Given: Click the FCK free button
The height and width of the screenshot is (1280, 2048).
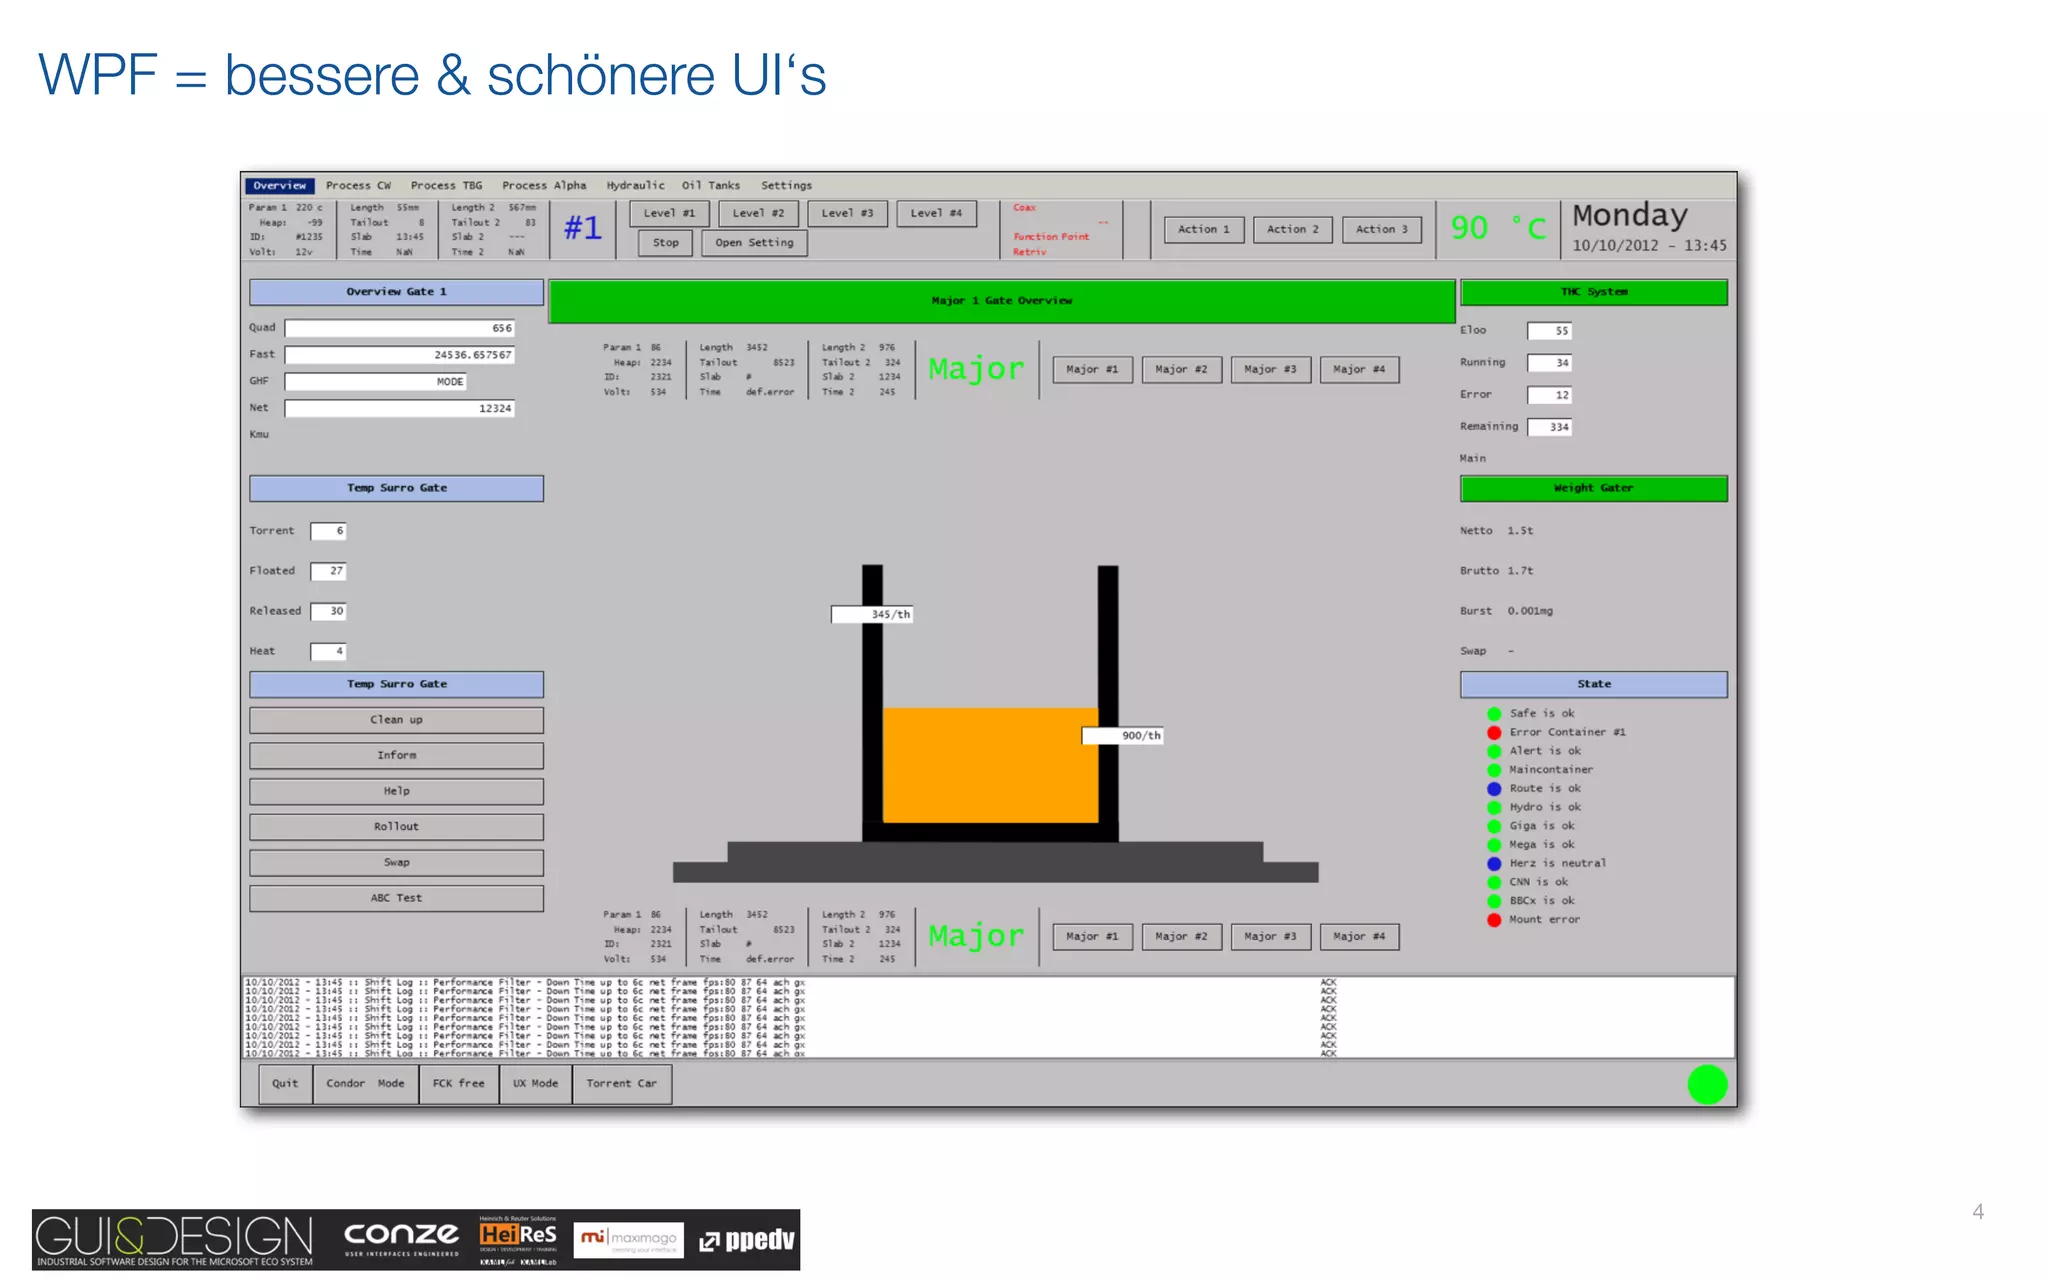Looking at the screenshot, I should pyautogui.click(x=458, y=1084).
